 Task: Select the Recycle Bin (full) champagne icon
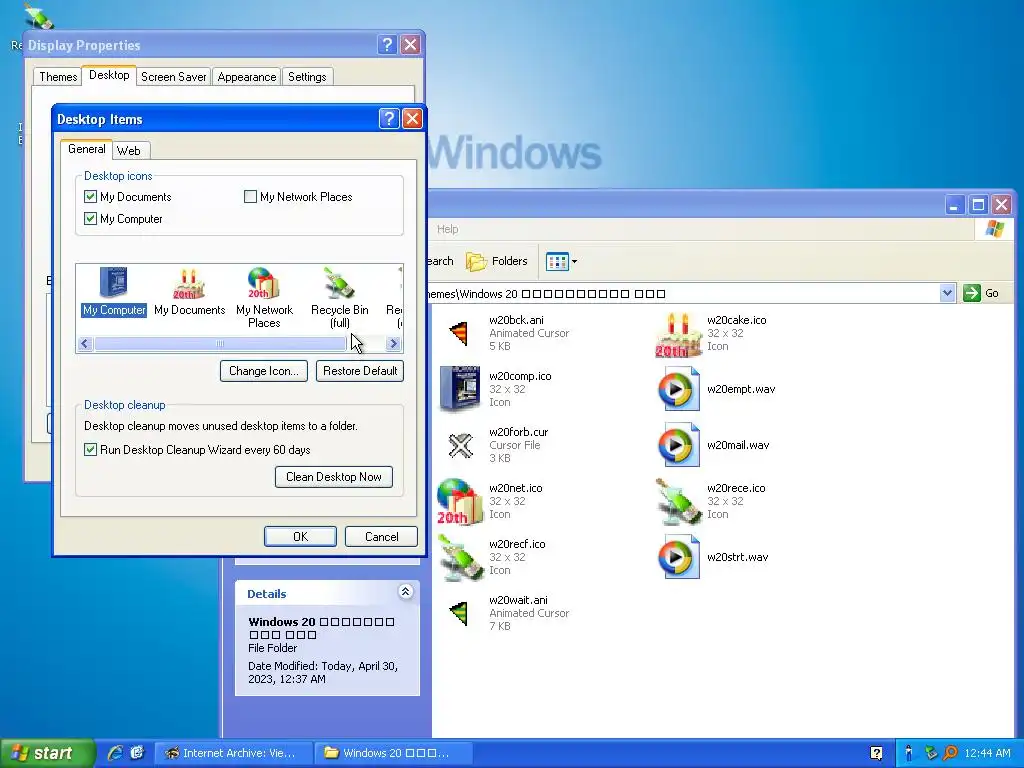click(x=339, y=298)
